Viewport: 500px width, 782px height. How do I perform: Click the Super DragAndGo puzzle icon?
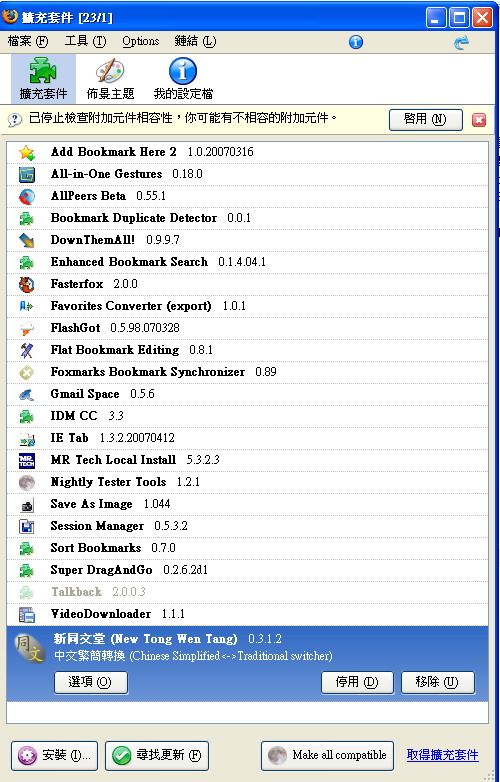coord(27,570)
